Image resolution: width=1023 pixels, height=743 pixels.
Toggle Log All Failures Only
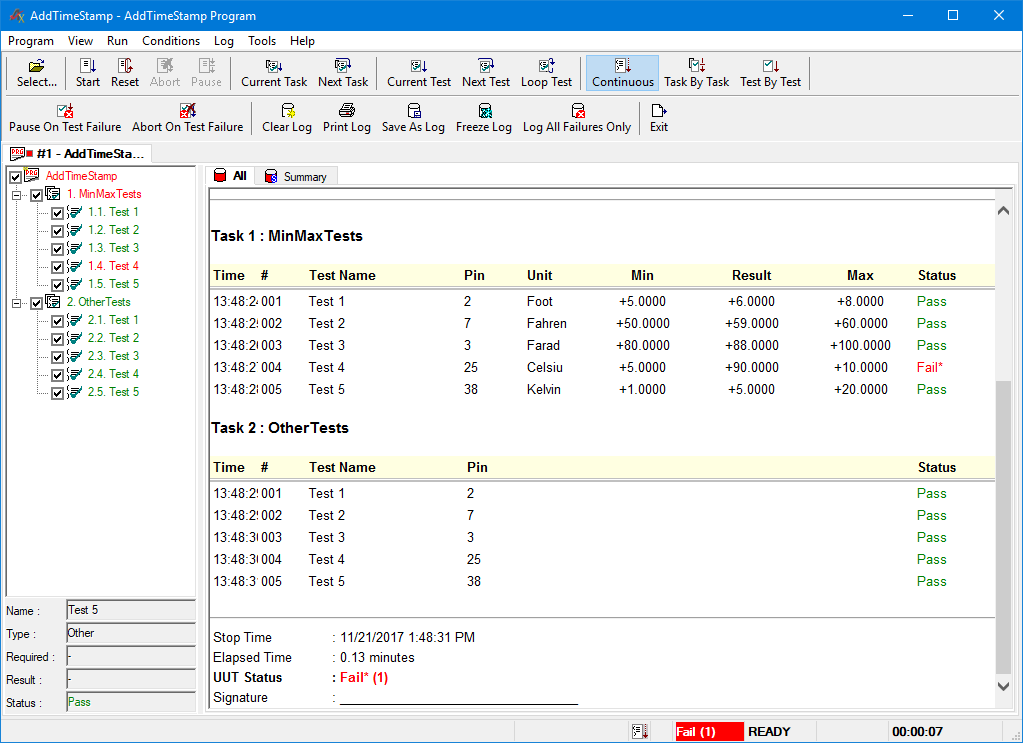[x=576, y=118]
